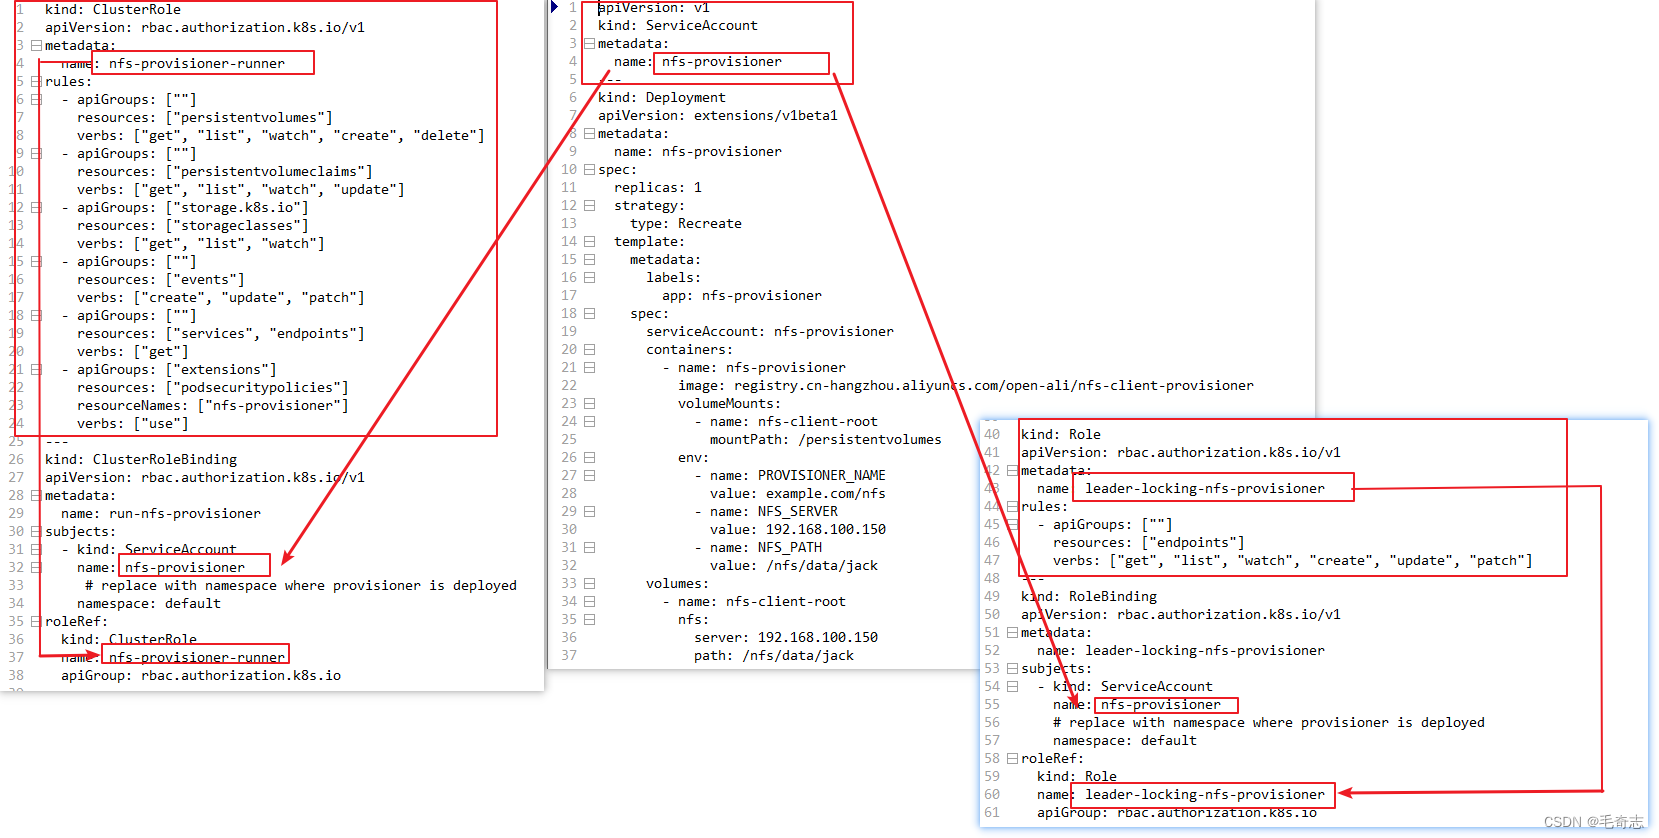Fold ServiceAccount metadata at line 3 of Deployment file
Image resolution: width=1659 pixels, height=838 pixels.
click(589, 43)
